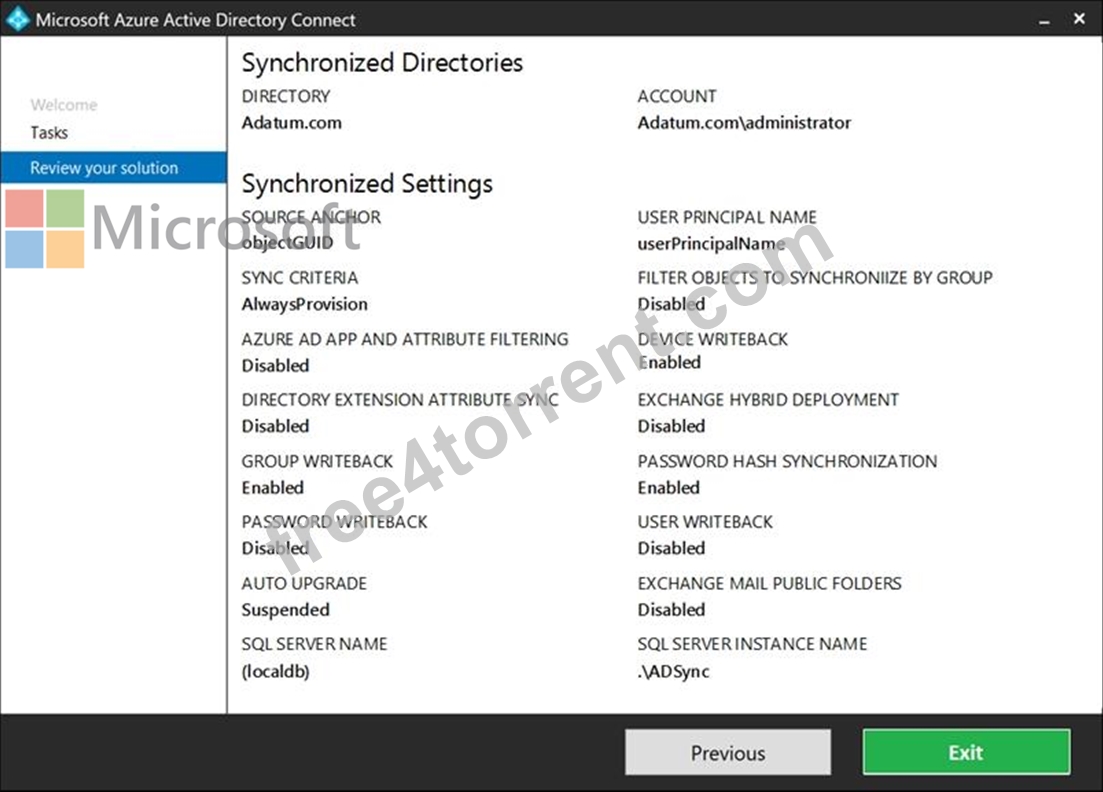This screenshot has height=792, width=1103.
Task: Click the SQL SERVER INSTANCE NAME label
Action: 753,644
